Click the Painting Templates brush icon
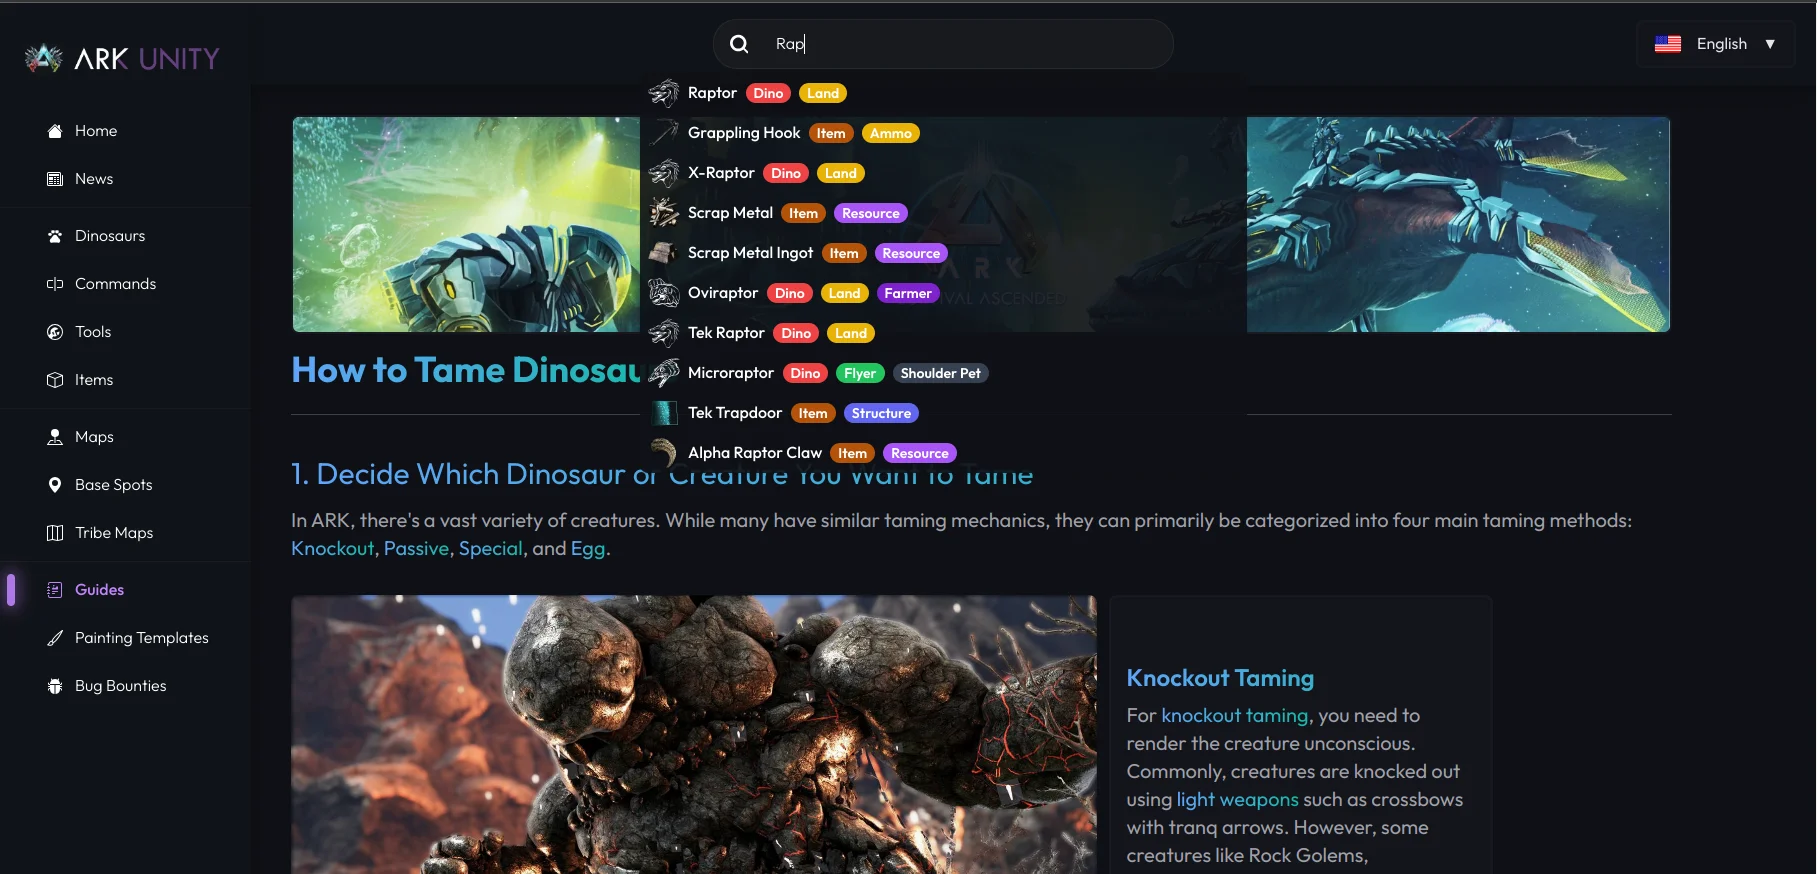The width and height of the screenshot is (1817, 874). (55, 638)
